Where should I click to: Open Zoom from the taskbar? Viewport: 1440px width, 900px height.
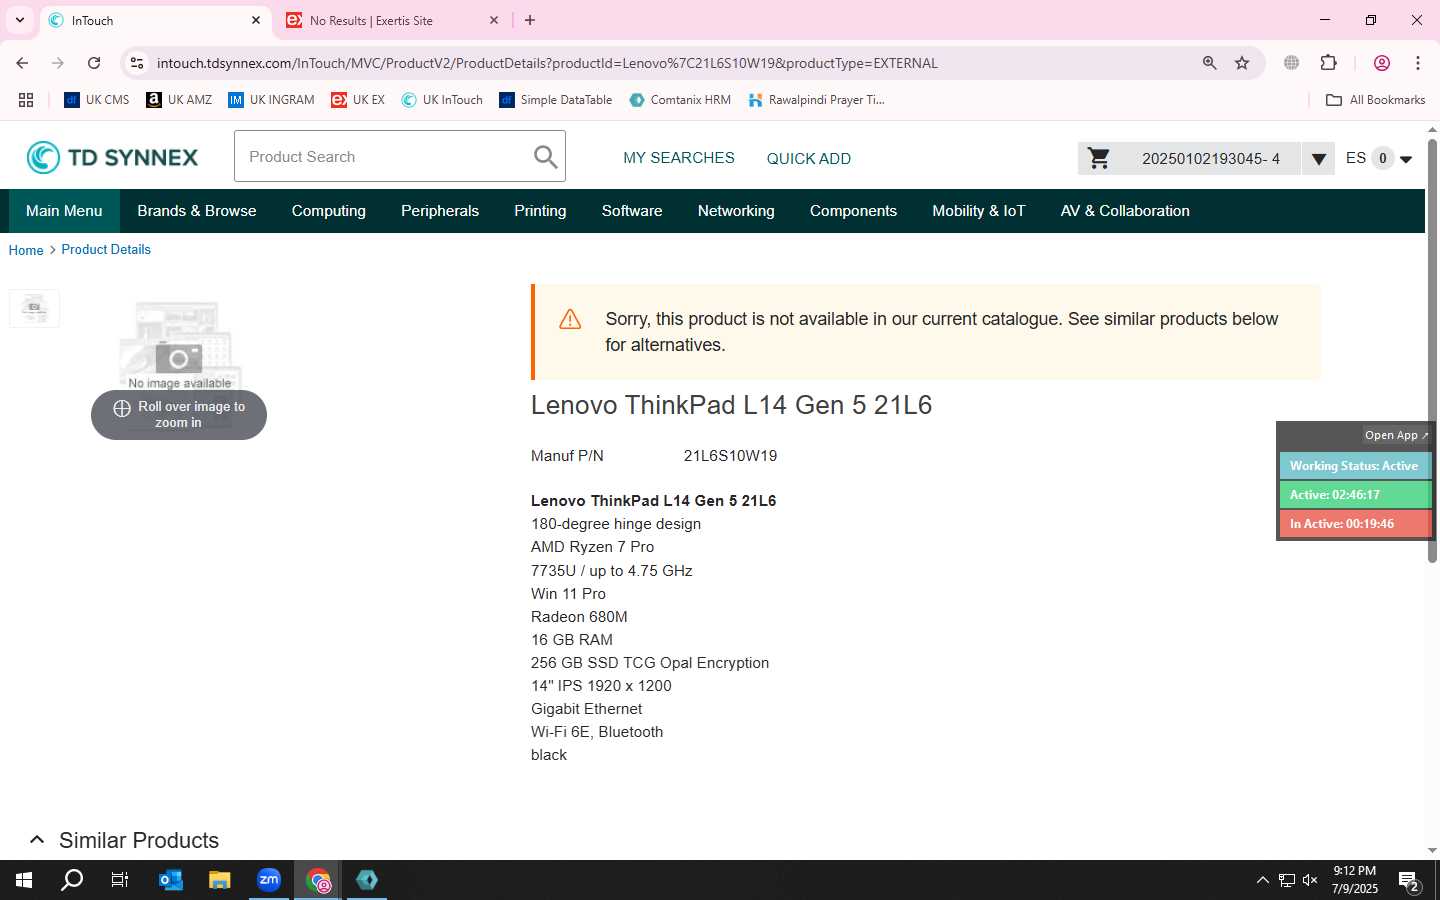point(269,880)
